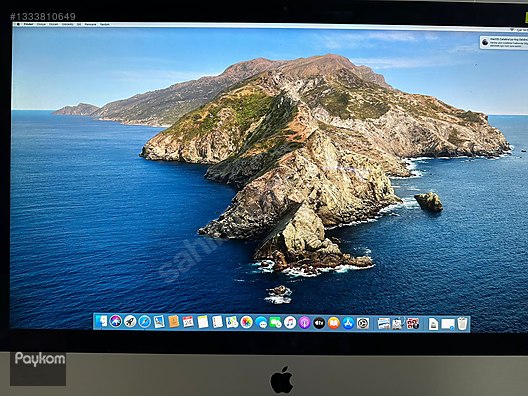Open Music app note icon
The width and height of the screenshot is (528, 396).
click(290, 323)
